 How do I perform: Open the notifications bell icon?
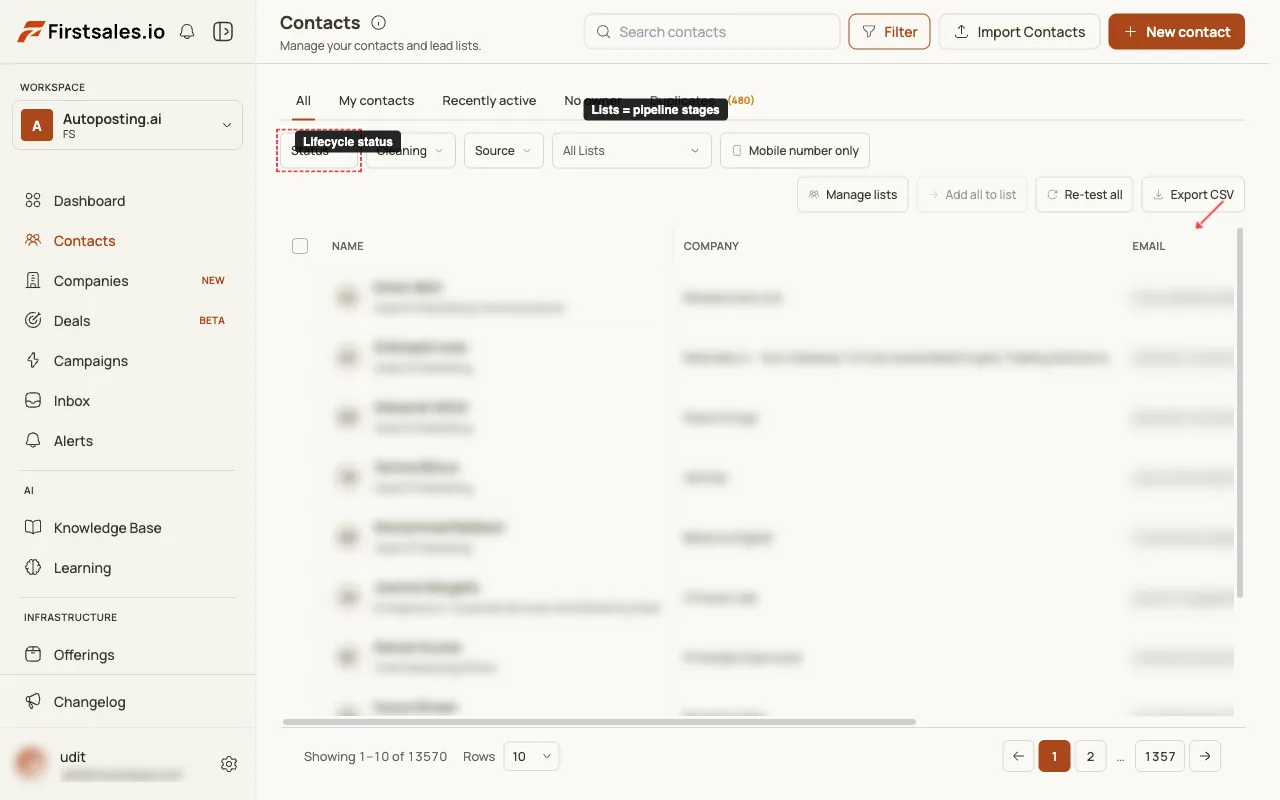click(187, 32)
